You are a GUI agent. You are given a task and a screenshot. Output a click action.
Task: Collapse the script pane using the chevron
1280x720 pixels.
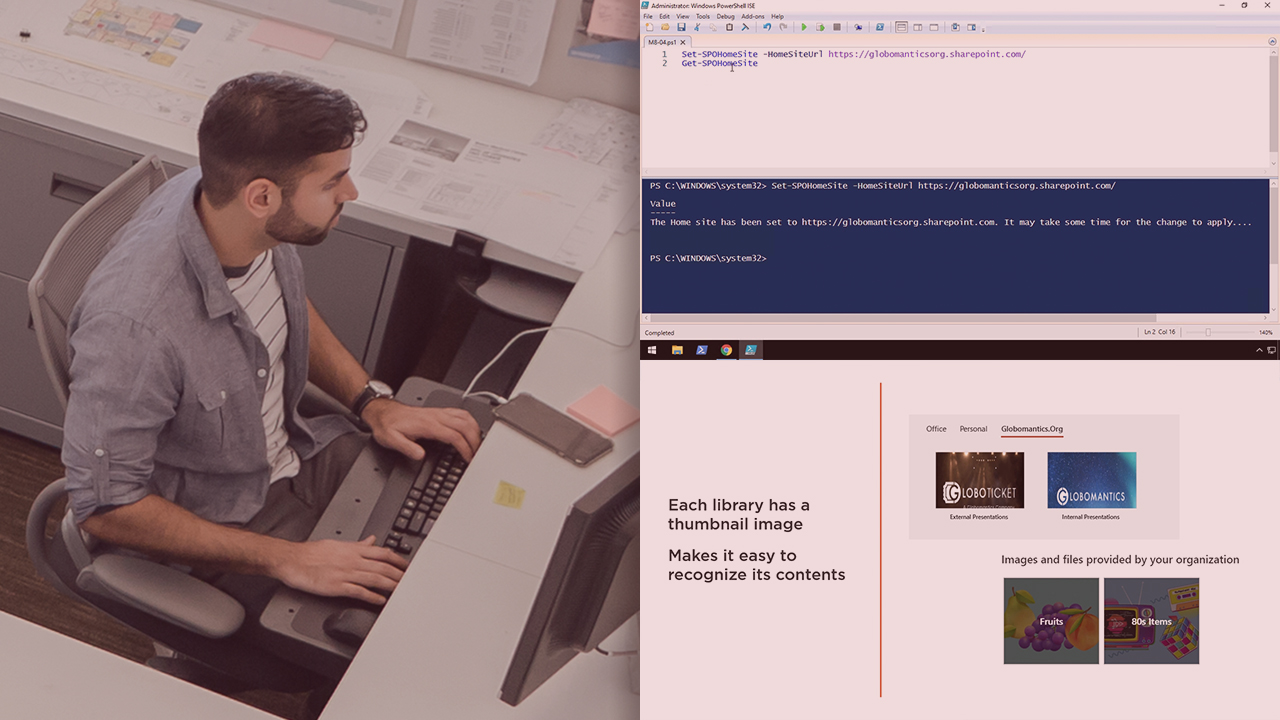pos(1273,42)
